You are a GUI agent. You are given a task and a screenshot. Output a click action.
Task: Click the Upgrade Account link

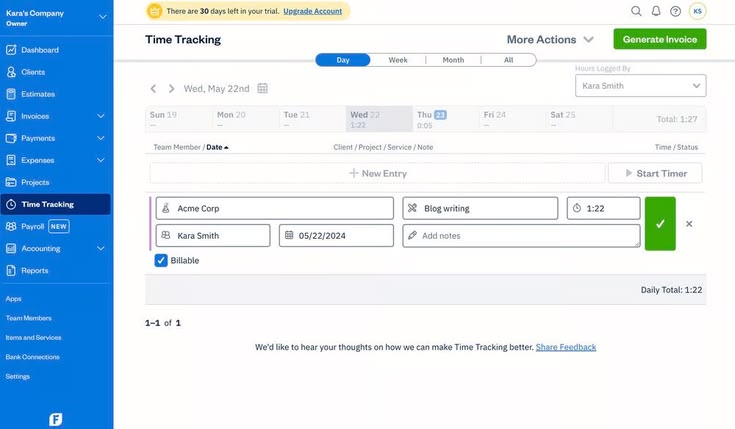[313, 11]
